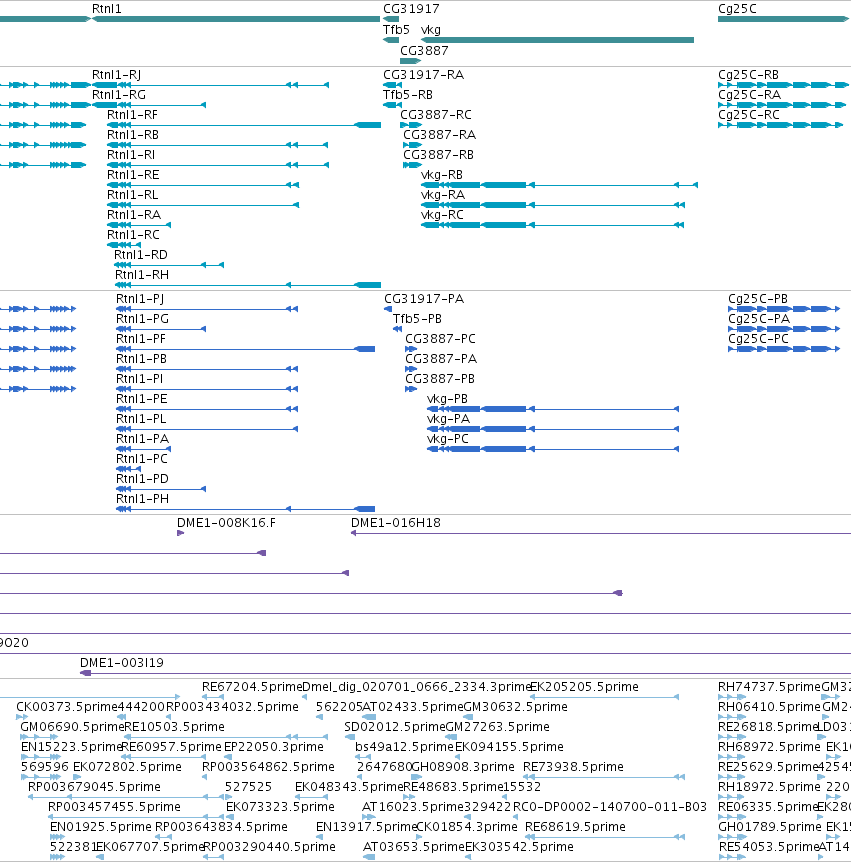Select transcript Rtnl1-RB label
The height and width of the screenshot is (862, 851).
click(x=133, y=135)
